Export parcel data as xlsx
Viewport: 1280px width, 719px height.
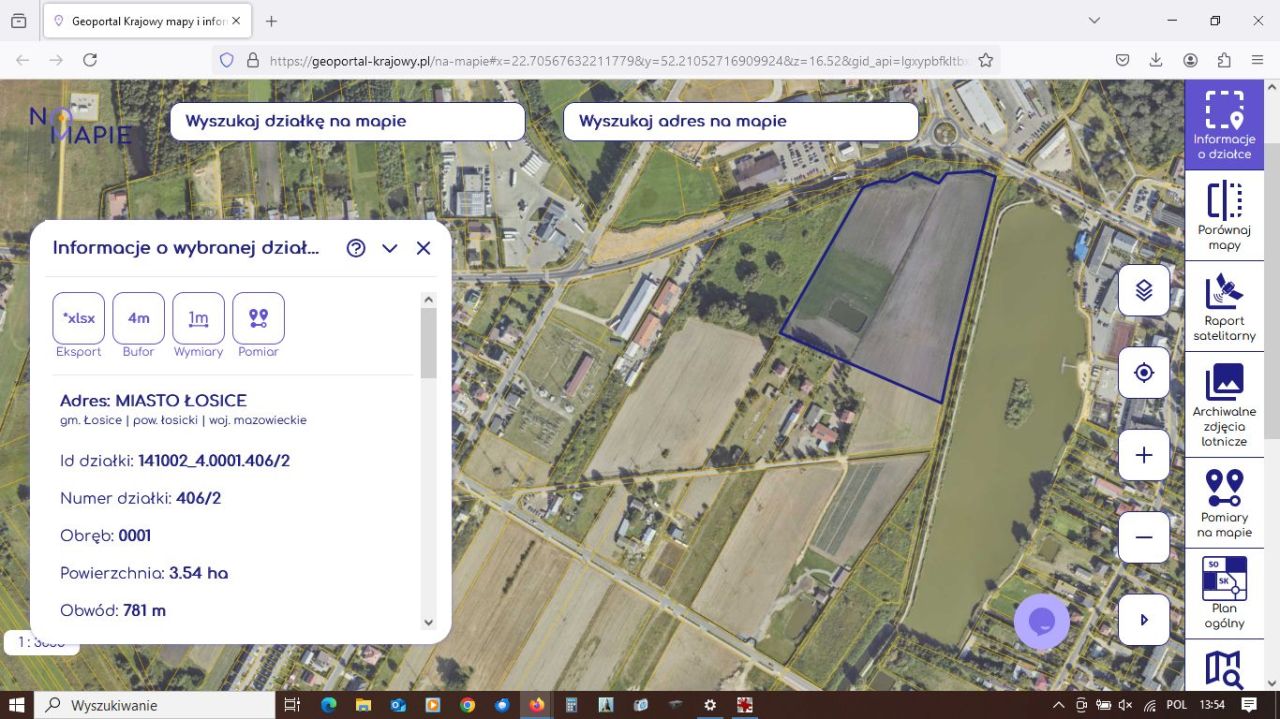[x=79, y=318]
